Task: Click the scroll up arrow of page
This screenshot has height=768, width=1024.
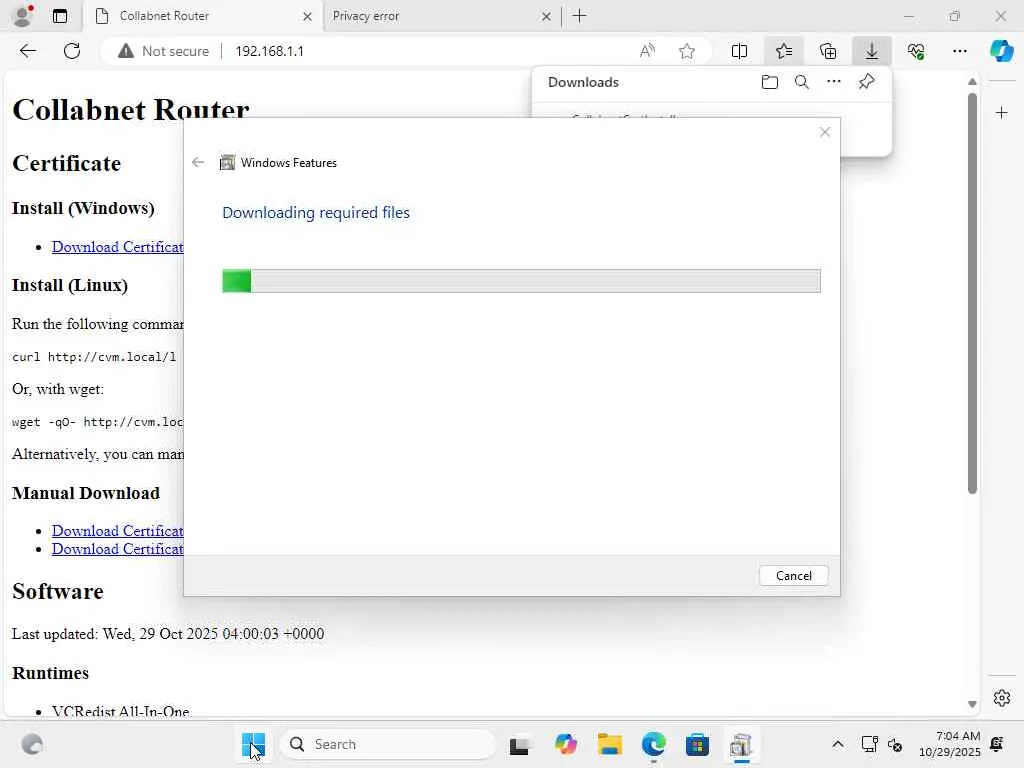Action: tap(972, 82)
